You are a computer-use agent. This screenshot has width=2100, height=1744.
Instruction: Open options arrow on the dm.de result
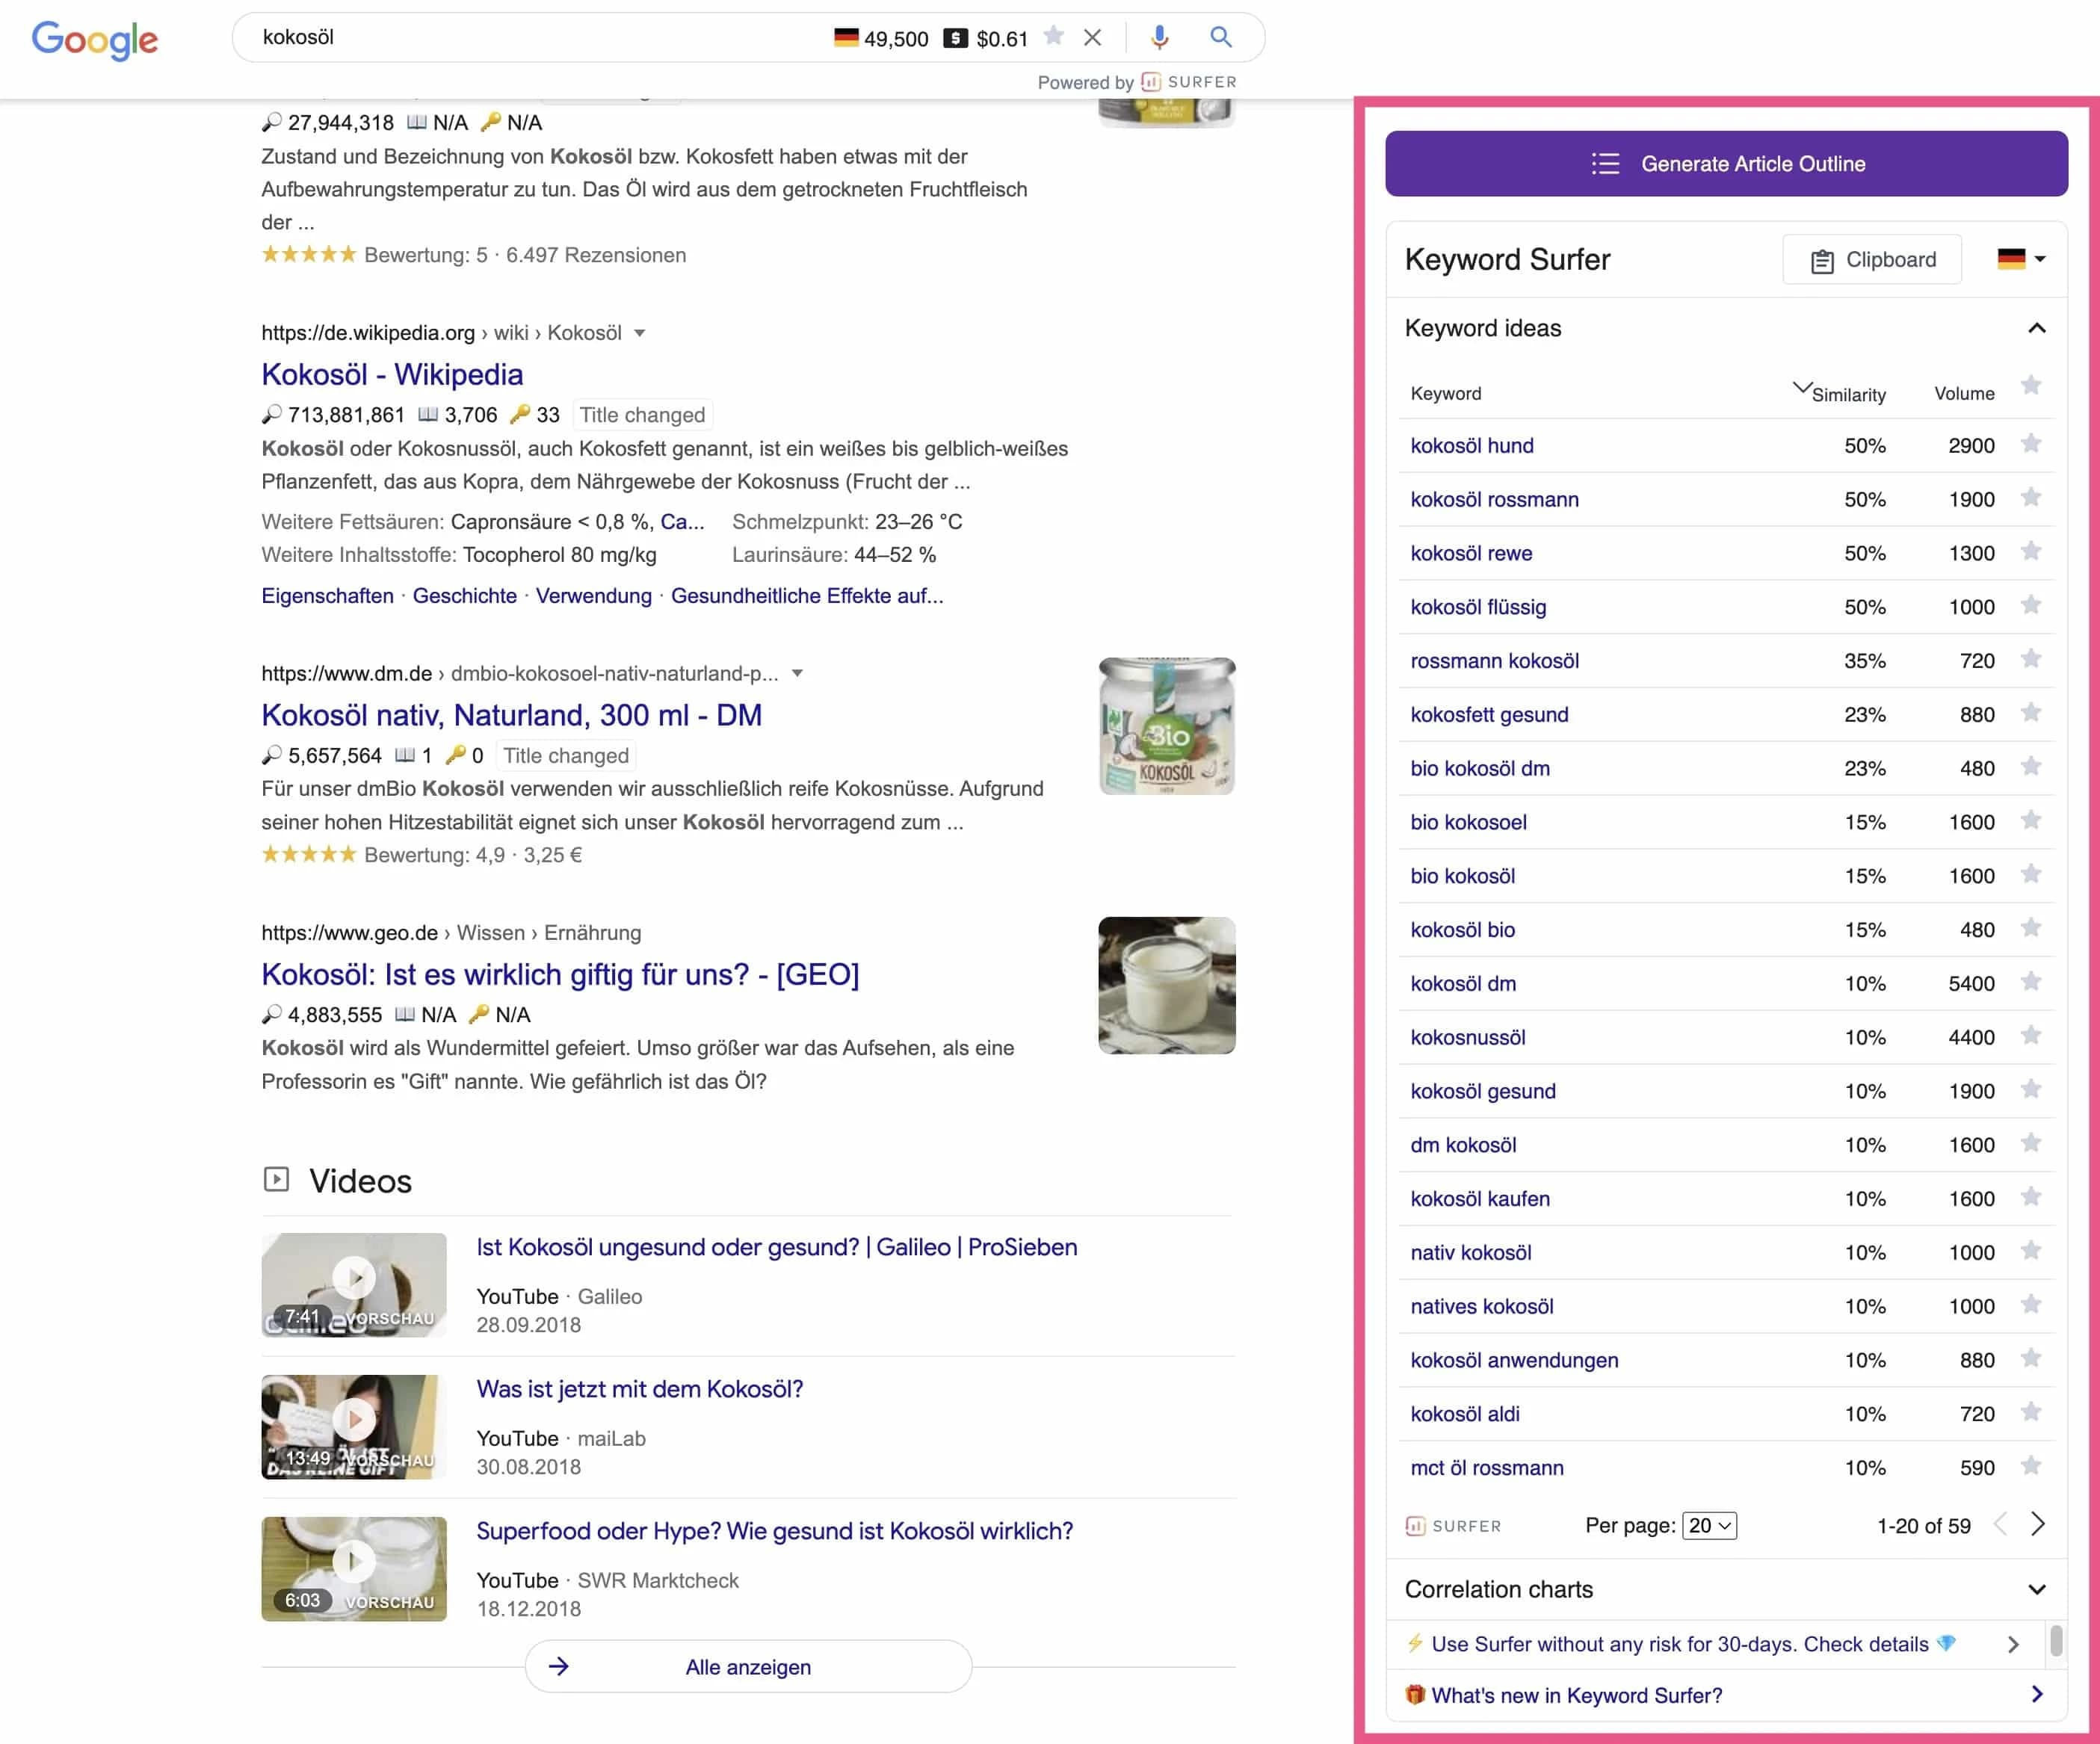tap(797, 674)
